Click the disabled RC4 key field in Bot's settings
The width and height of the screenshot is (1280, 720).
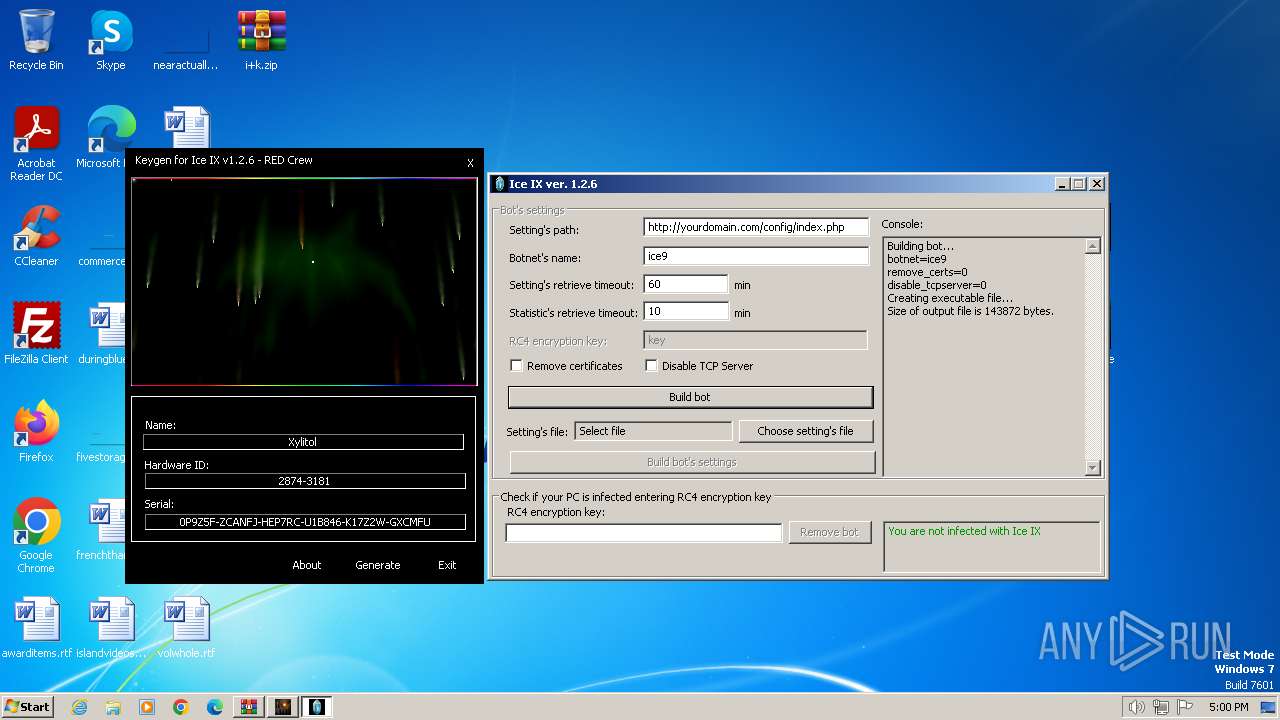pyautogui.click(x=755, y=340)
